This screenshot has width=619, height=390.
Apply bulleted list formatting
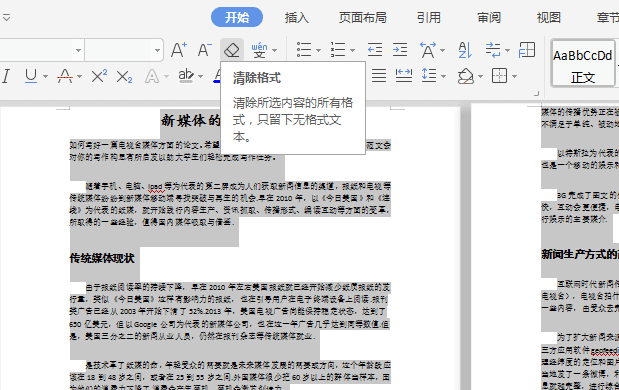click(304, 50)
